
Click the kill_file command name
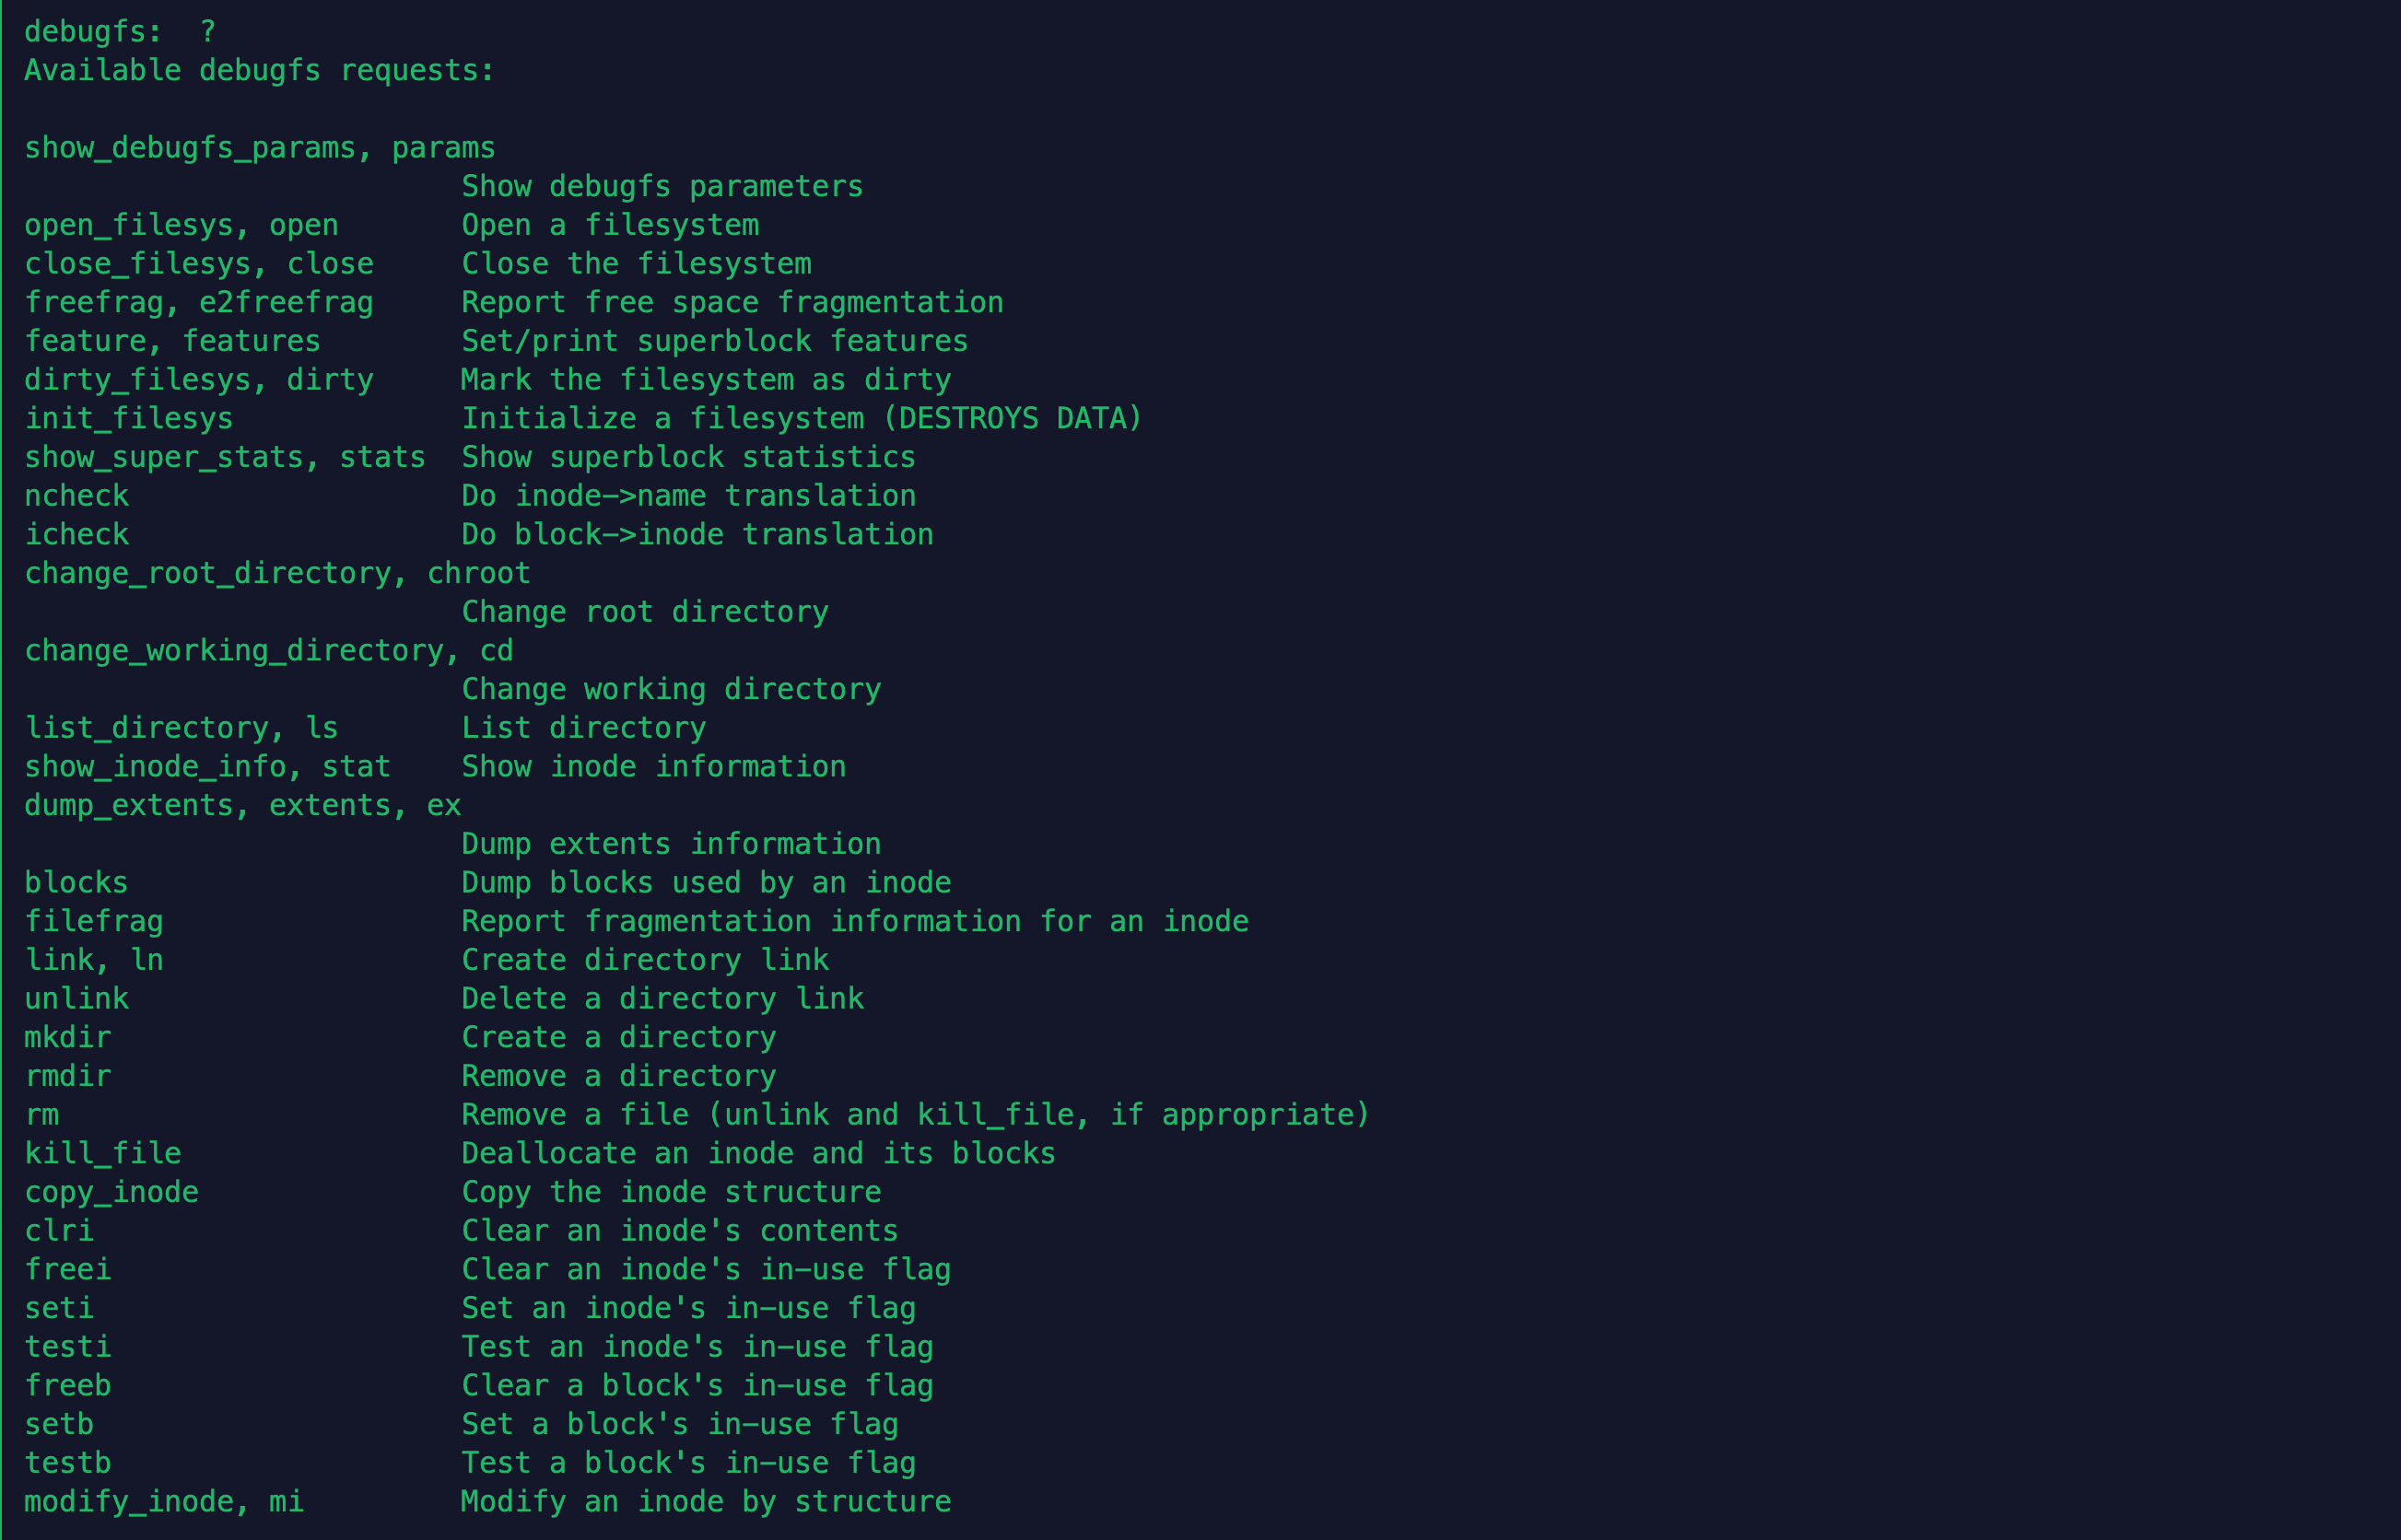[x=102, y=1153]
